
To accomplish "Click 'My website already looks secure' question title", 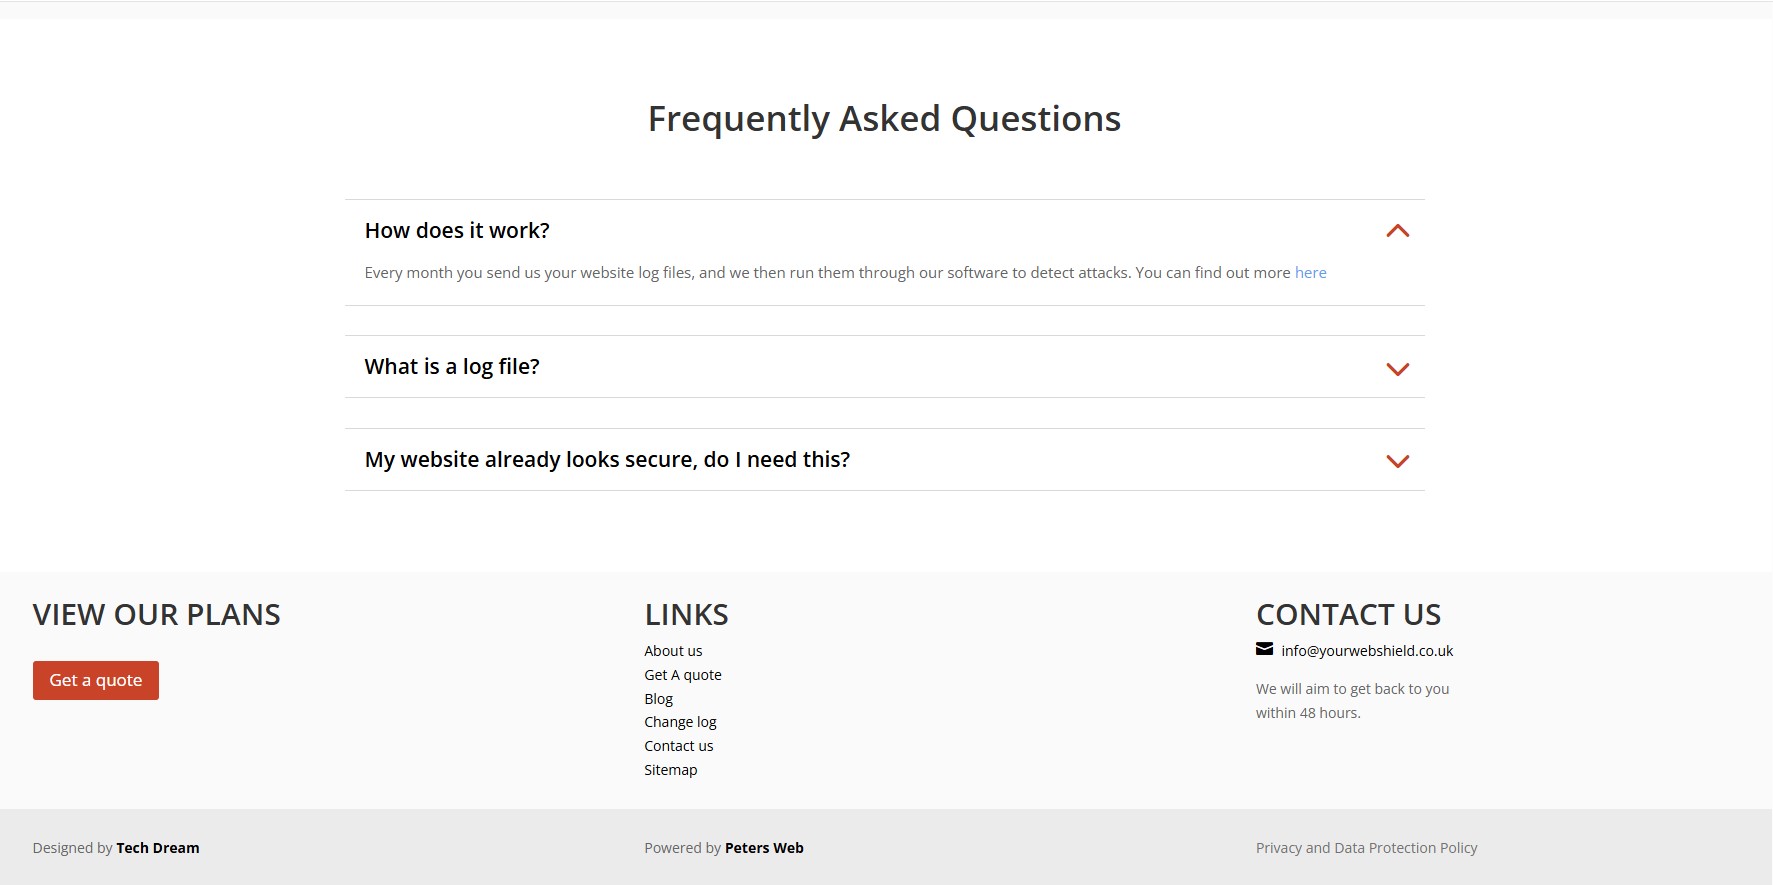I will point(607,460).
